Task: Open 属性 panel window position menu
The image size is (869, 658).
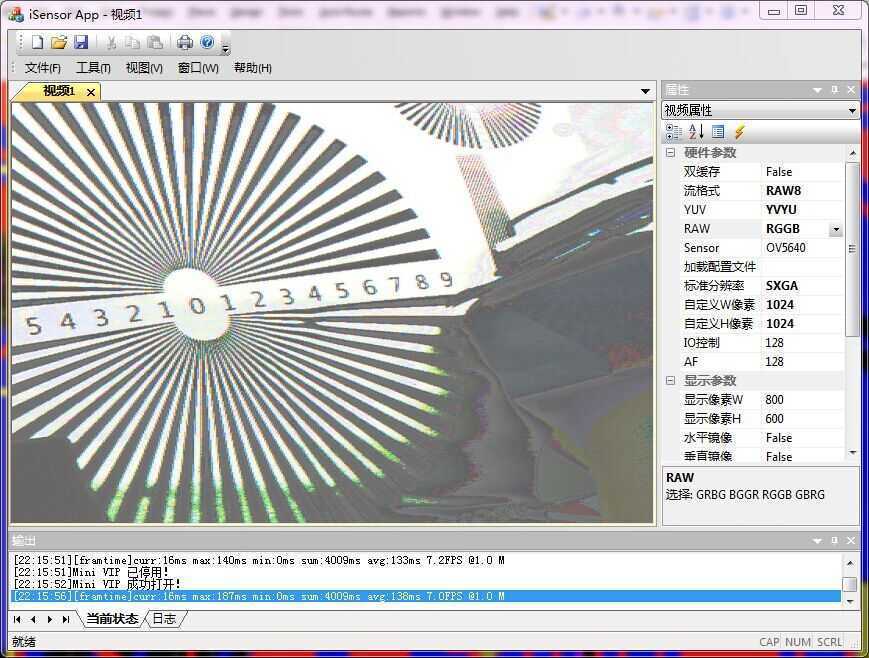Action: 817,90
